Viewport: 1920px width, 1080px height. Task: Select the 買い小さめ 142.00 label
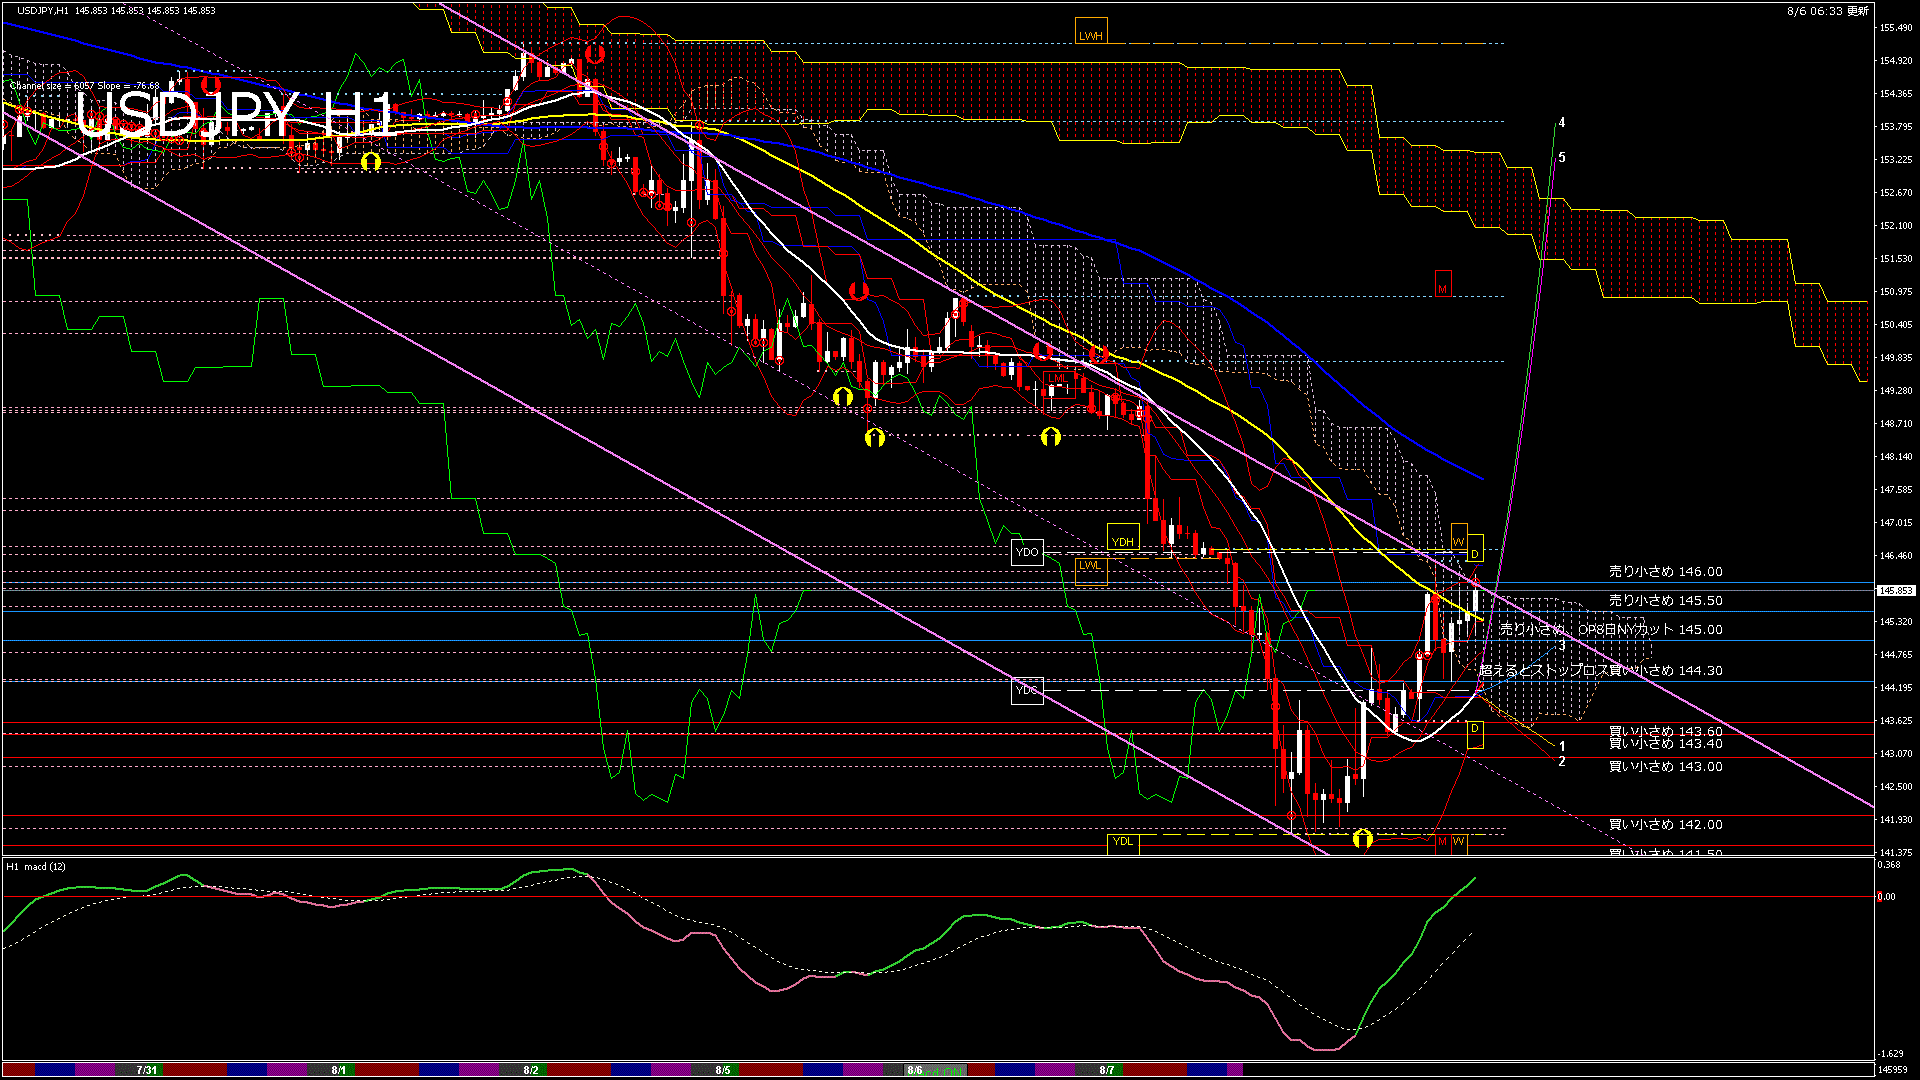pyautogui.click(x=1665, y=825)
